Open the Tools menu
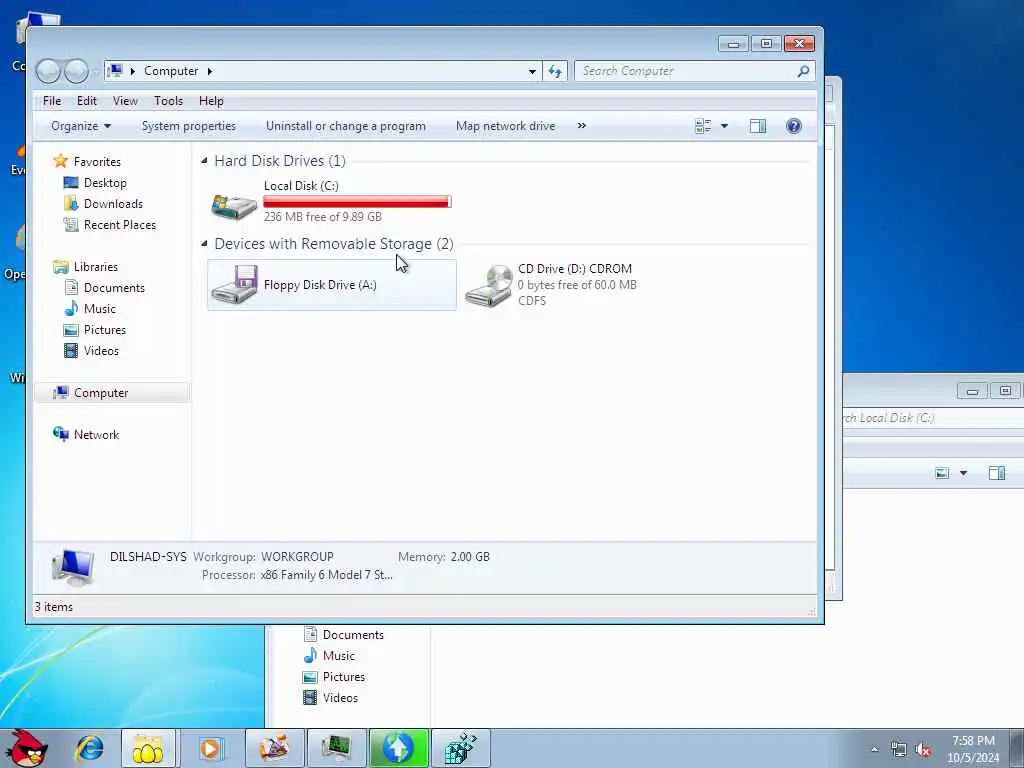1024x768 pixels. pyautogui.click(x=168, y=101)
